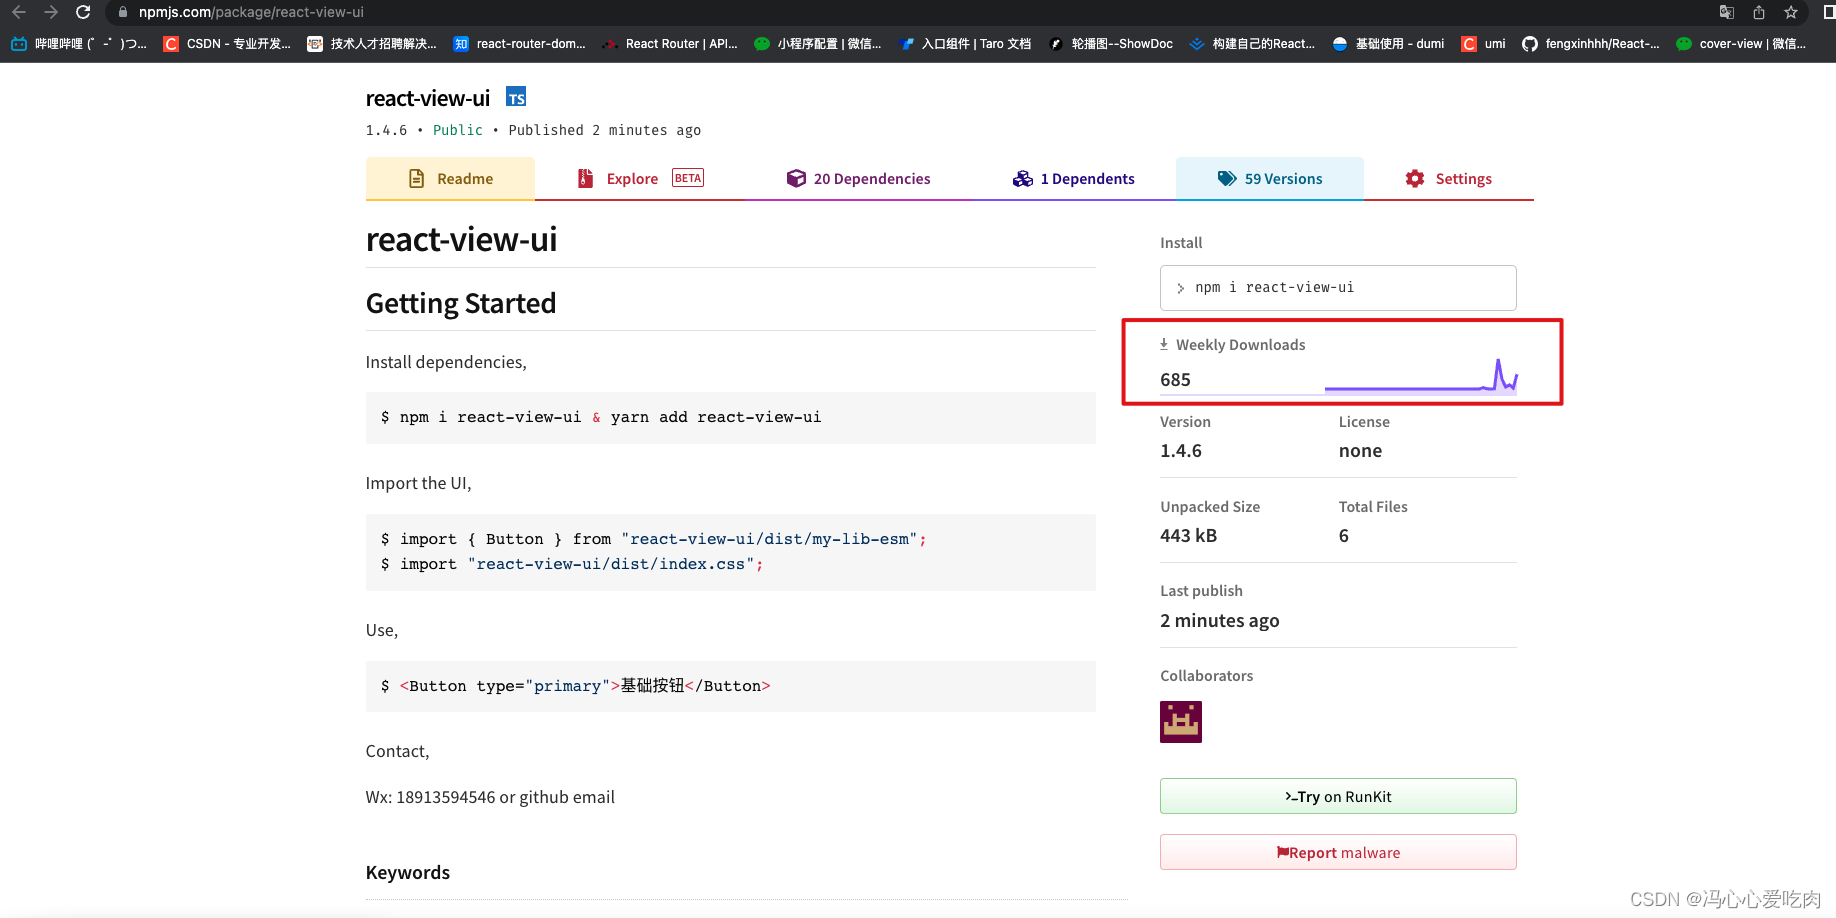Screen dimensions: 1836x918
Task: Click the Getting Started heading
Action: coord(461,304)
